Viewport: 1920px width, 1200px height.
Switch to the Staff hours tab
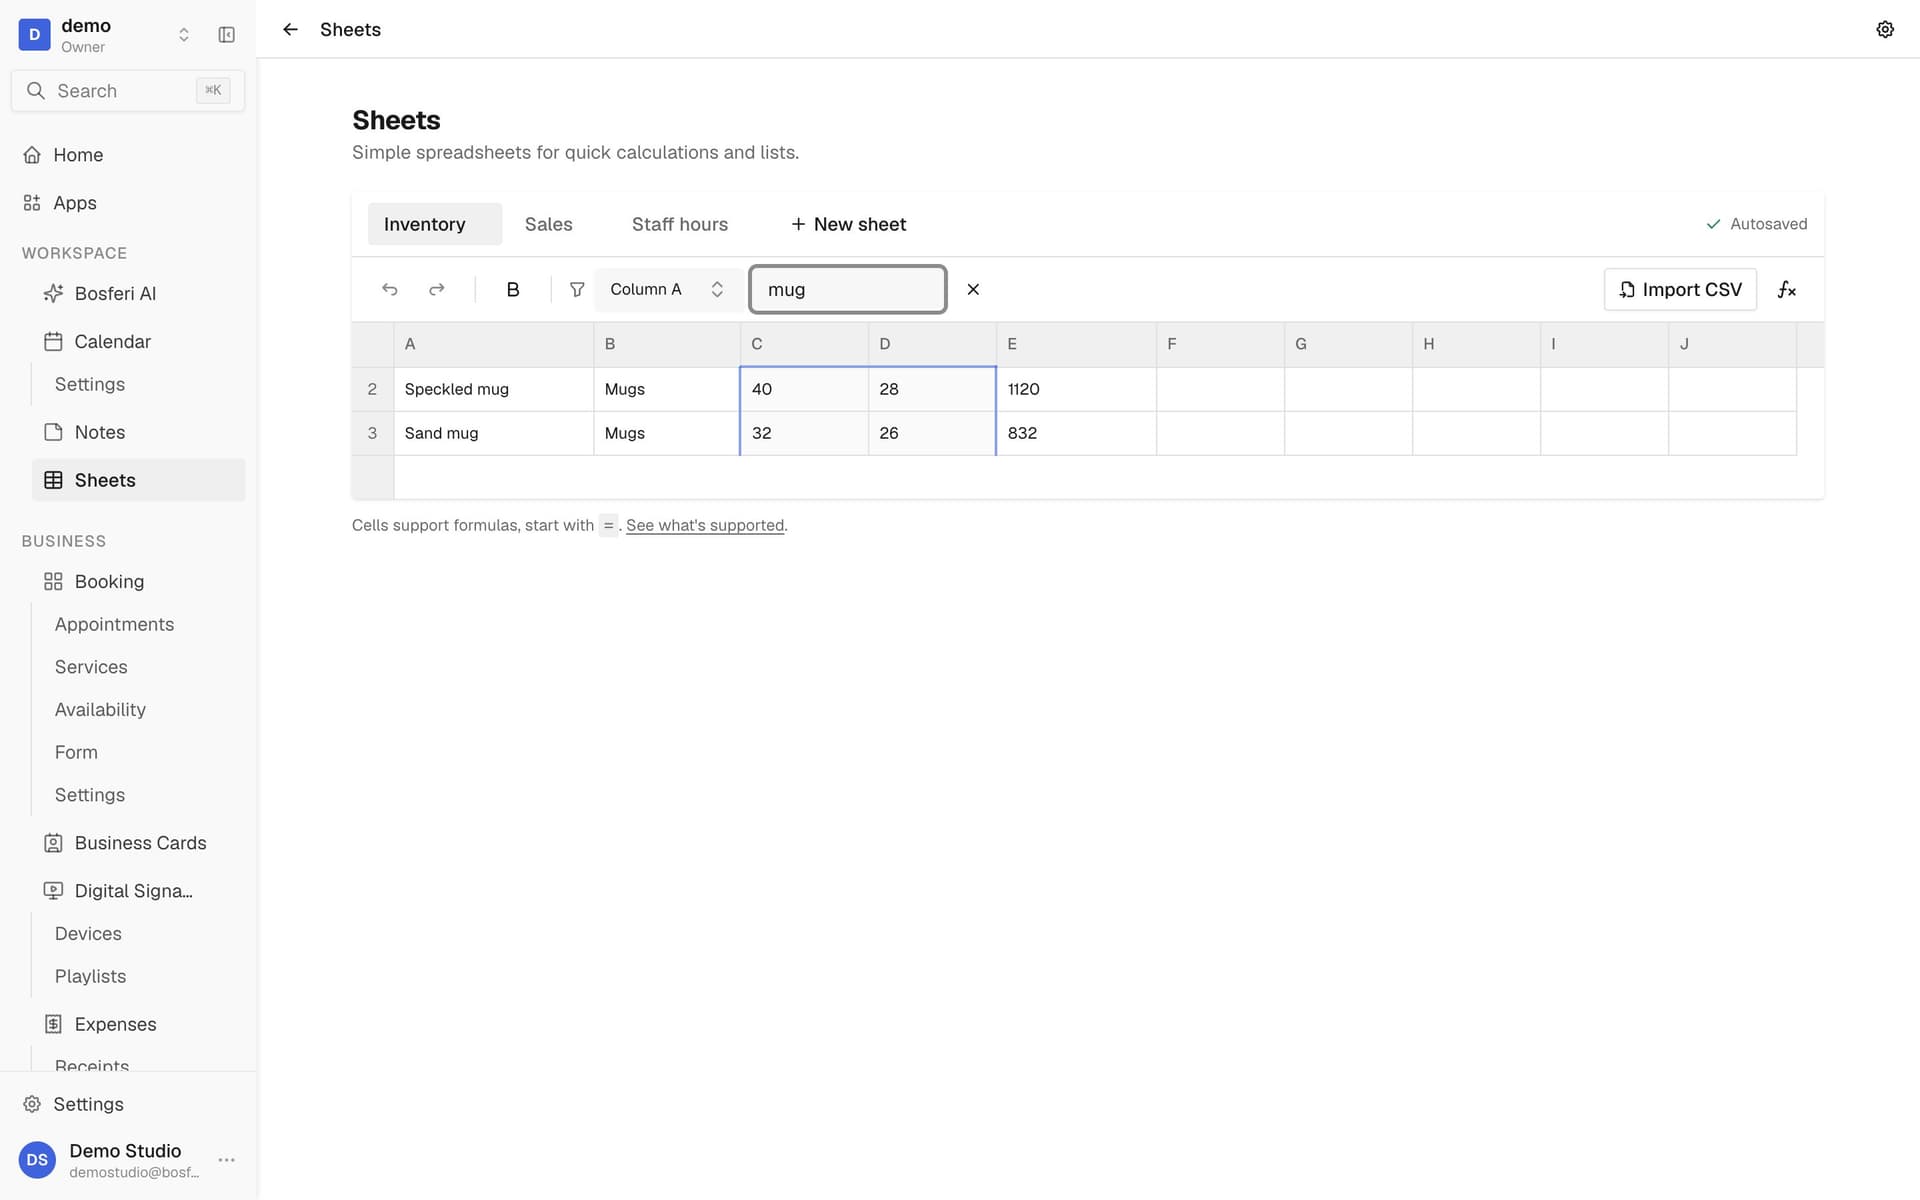[x=680, y=224]
